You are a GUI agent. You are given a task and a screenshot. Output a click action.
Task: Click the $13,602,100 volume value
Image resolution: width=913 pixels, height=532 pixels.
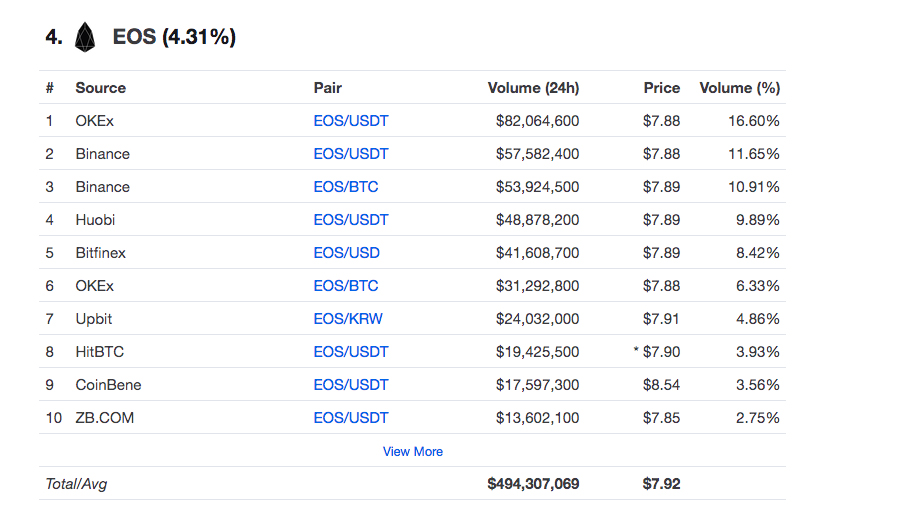point(537,418)
